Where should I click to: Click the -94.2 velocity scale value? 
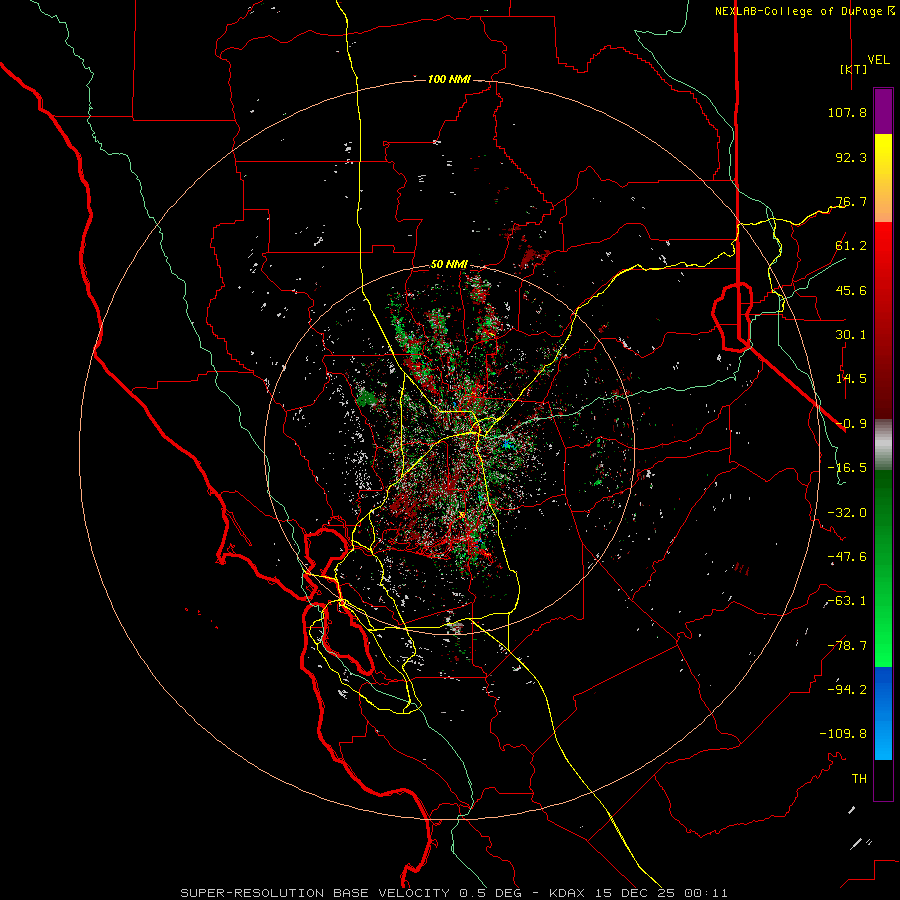tap(847, 689)
